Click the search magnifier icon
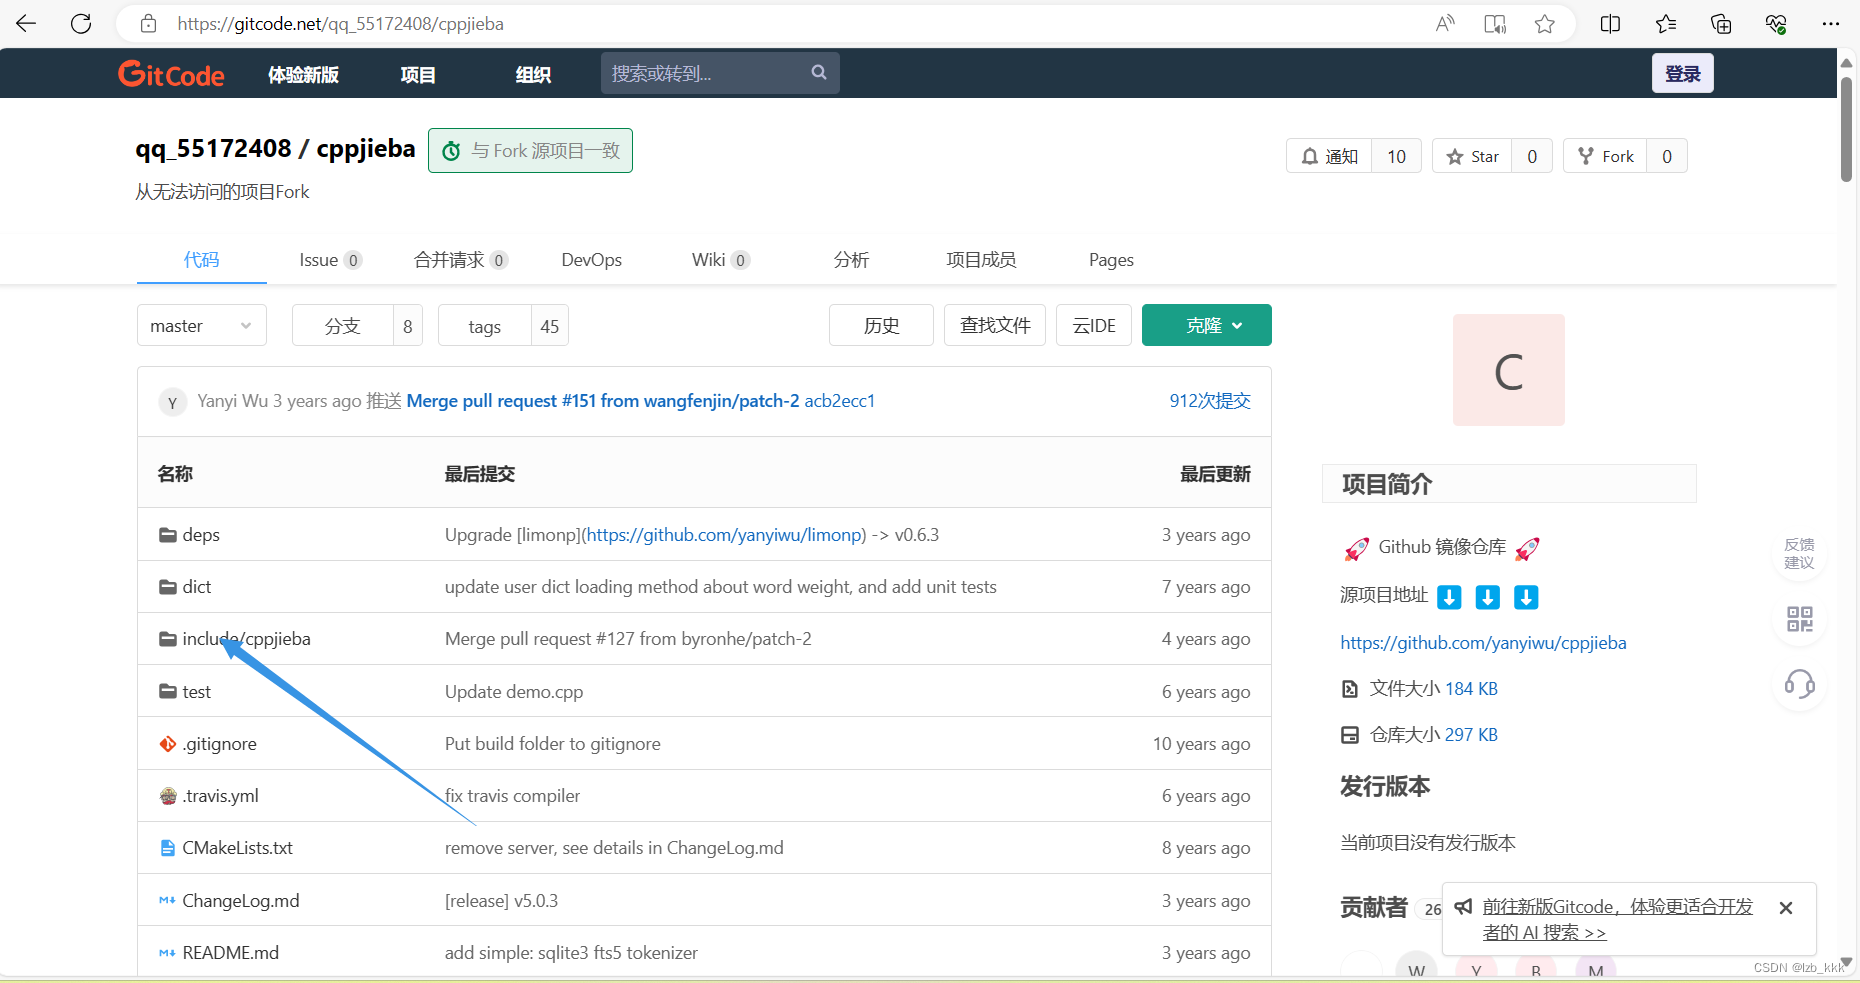 pyautogui.click(x=819, y=72)
